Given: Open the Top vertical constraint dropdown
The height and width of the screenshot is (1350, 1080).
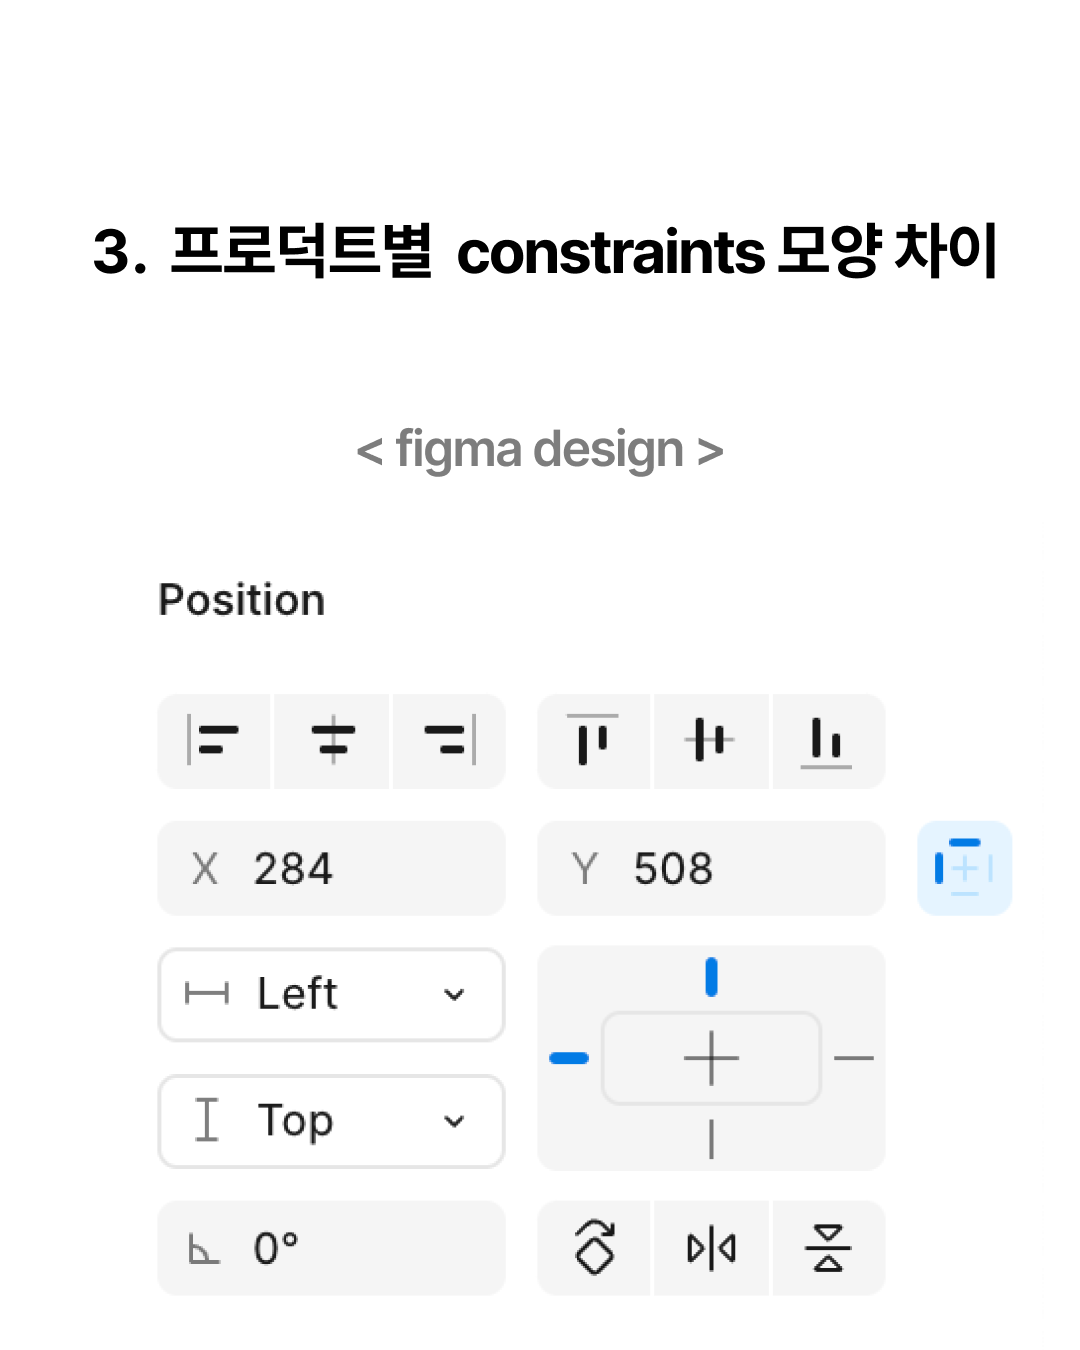Looking at the screenshot, I should click(x=332, y=1121).
